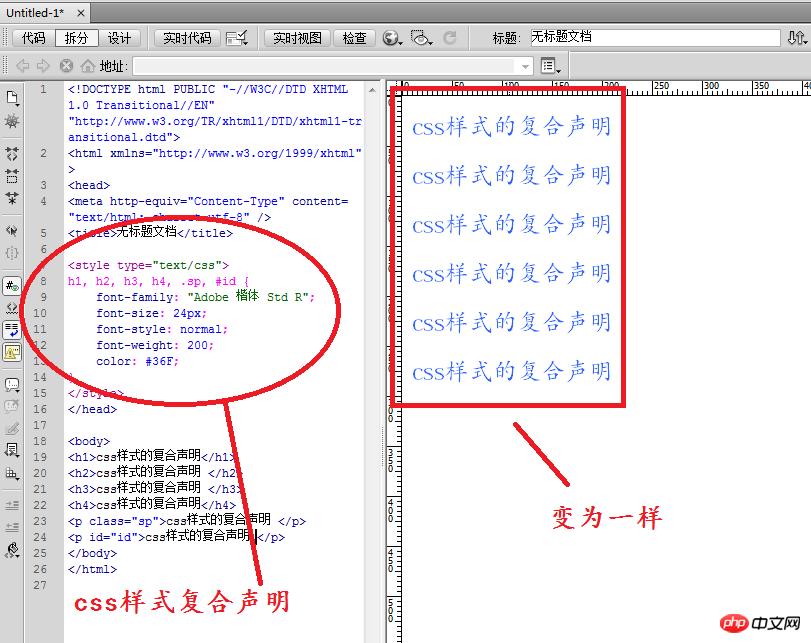Focus the 标题 title input field

[x=655, y=37]
